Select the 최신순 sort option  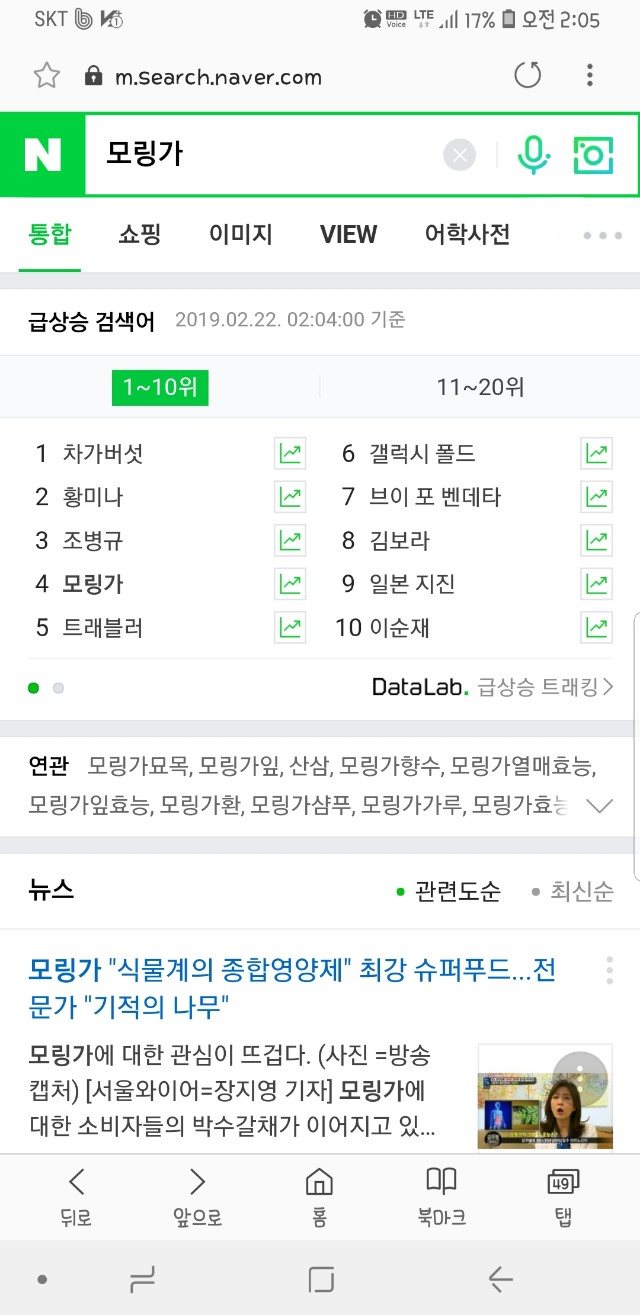(x=573, y=891)
